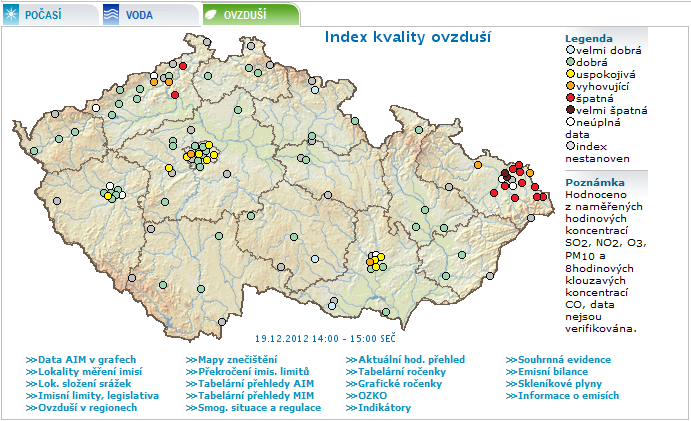The height and width of the screenshot is (421, 691).
Task: Open the 'Souhrnná evidence' link
Action: click(x=564, y=359)
